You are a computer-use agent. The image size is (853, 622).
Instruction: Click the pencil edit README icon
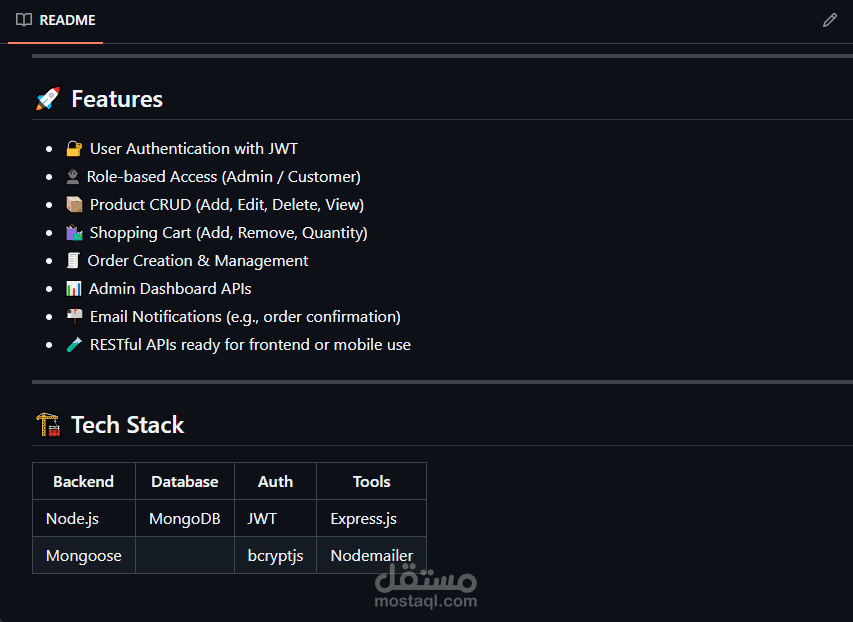tap(829, 20)
